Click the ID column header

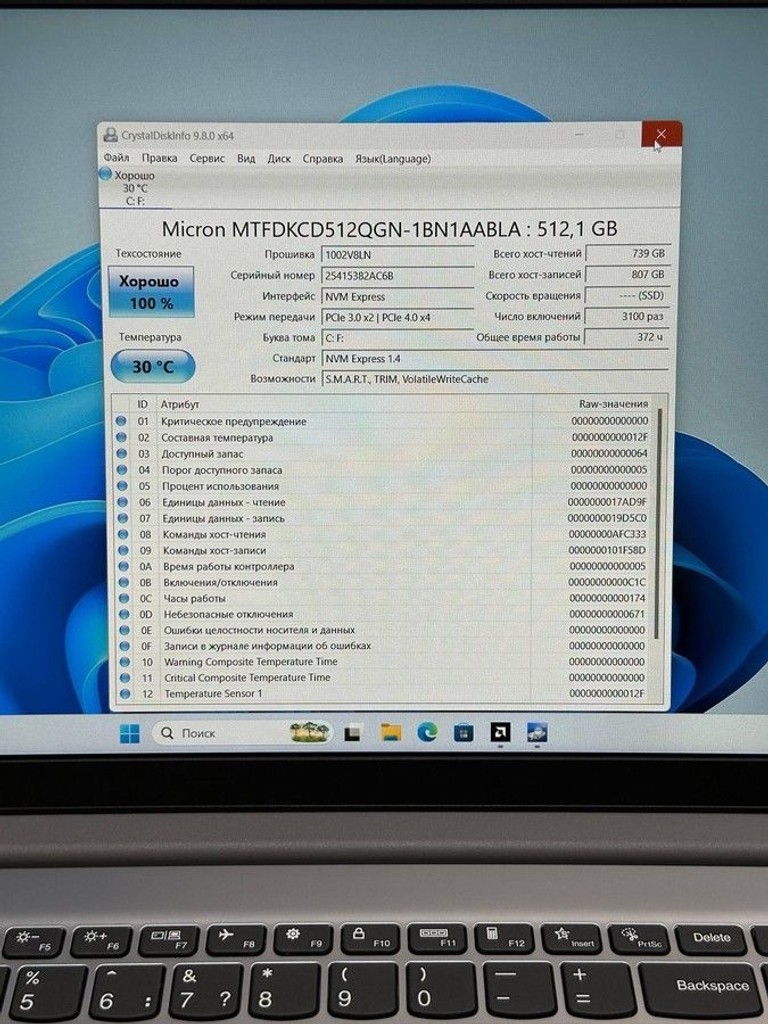point(142,404)
